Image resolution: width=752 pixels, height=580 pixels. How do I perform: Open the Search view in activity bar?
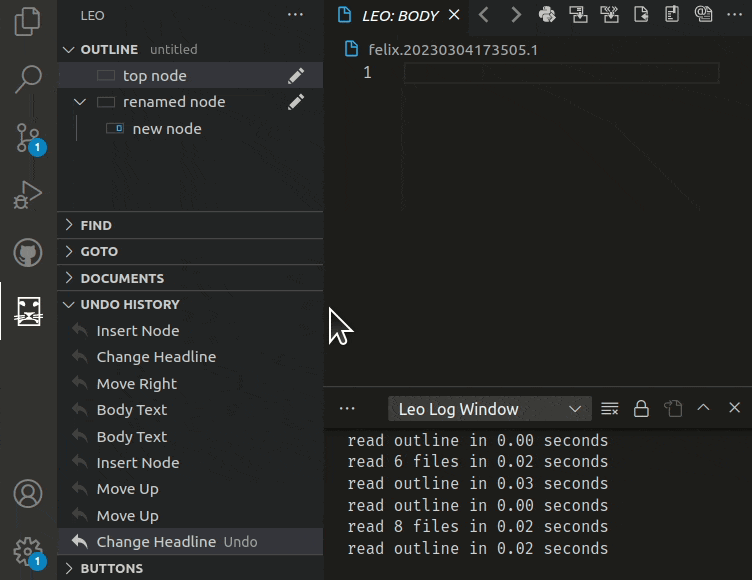click(x=27, y=79)
